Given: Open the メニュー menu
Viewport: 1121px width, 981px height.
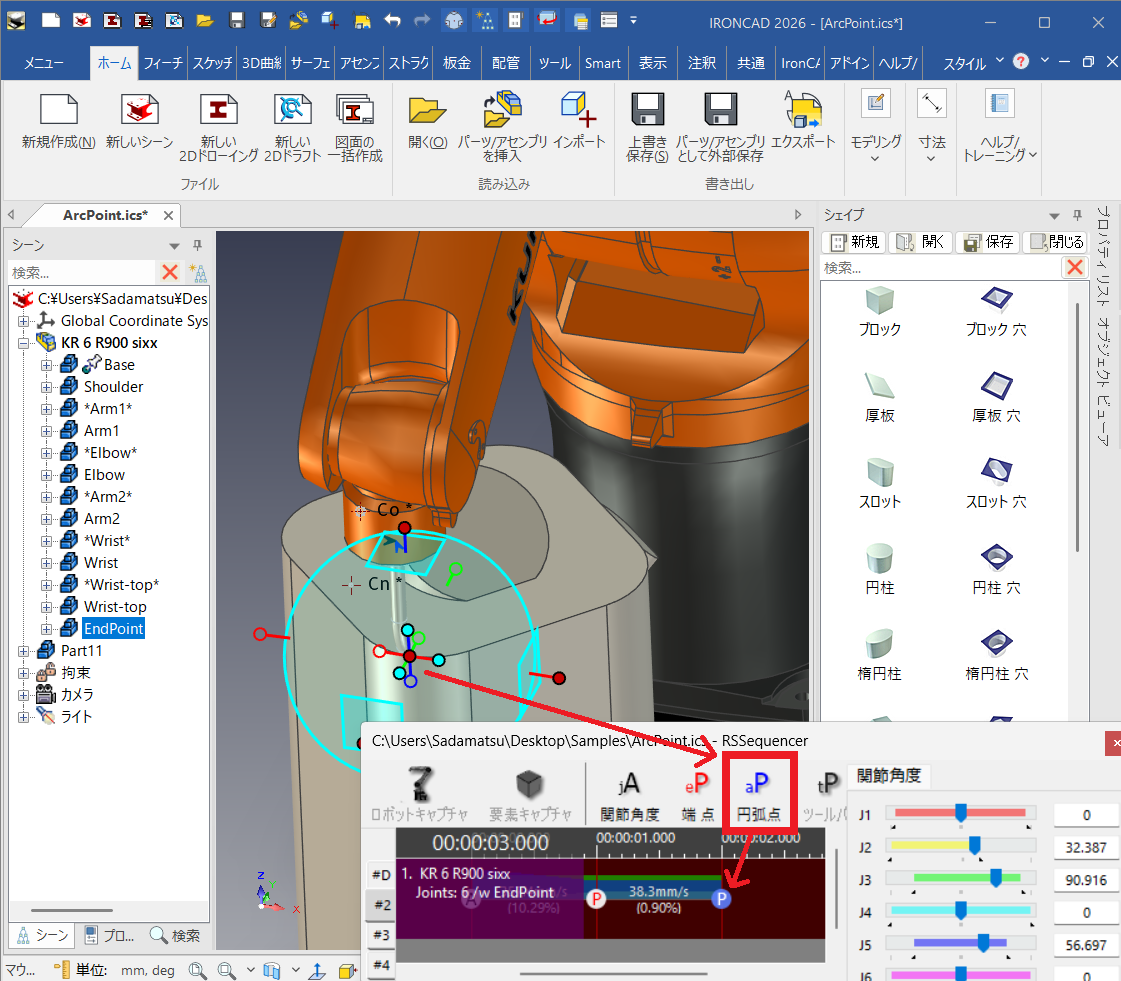Looking at the screenshot, I should point(44,63).
